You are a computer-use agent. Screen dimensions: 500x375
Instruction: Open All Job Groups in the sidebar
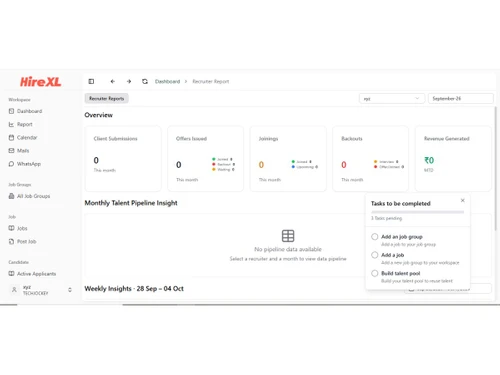33,196
